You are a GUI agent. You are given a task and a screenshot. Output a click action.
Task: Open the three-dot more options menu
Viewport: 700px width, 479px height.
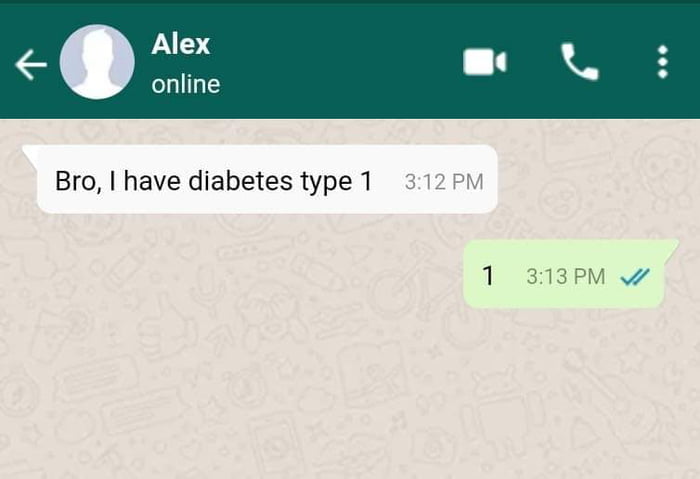tap(663, 62)
